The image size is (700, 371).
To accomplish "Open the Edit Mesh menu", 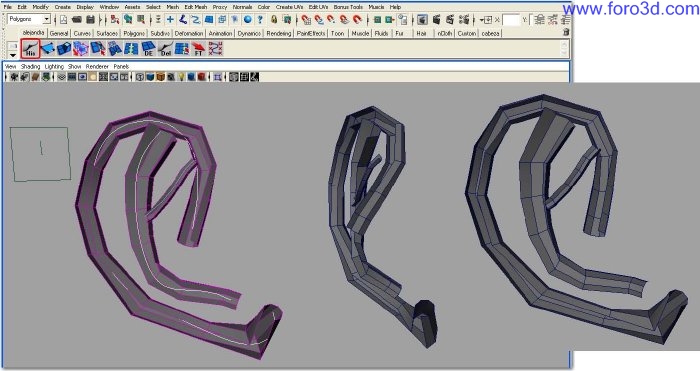I will coord(196,7).
